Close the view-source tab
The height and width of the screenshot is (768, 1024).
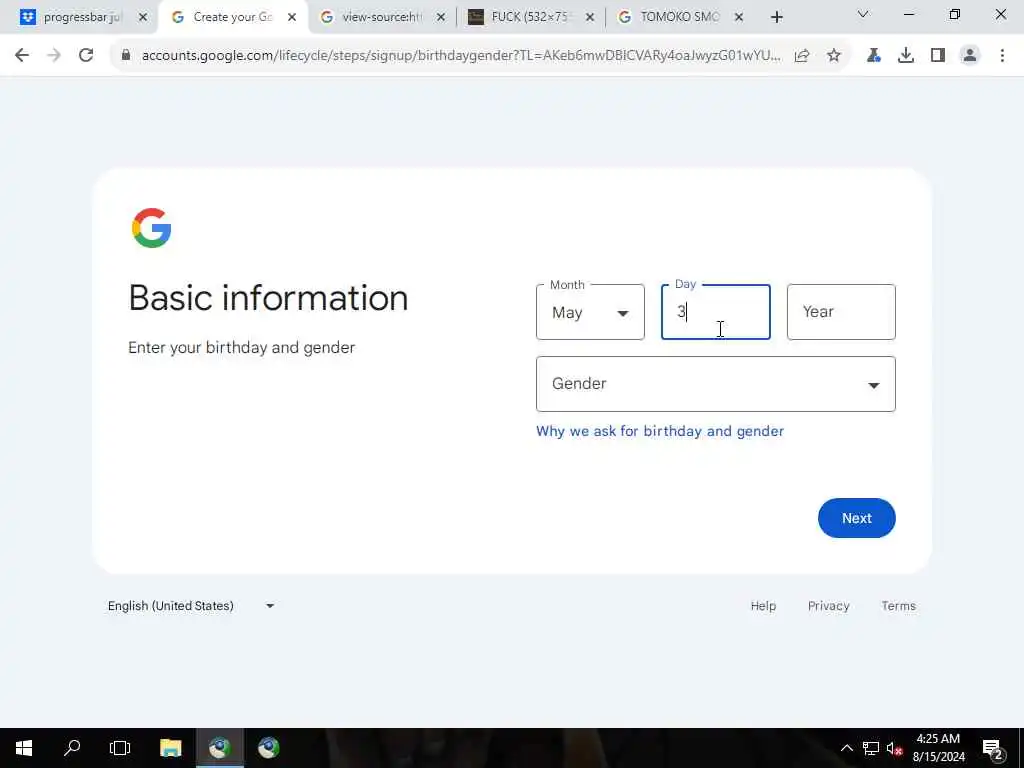click(x=441, y=17)
